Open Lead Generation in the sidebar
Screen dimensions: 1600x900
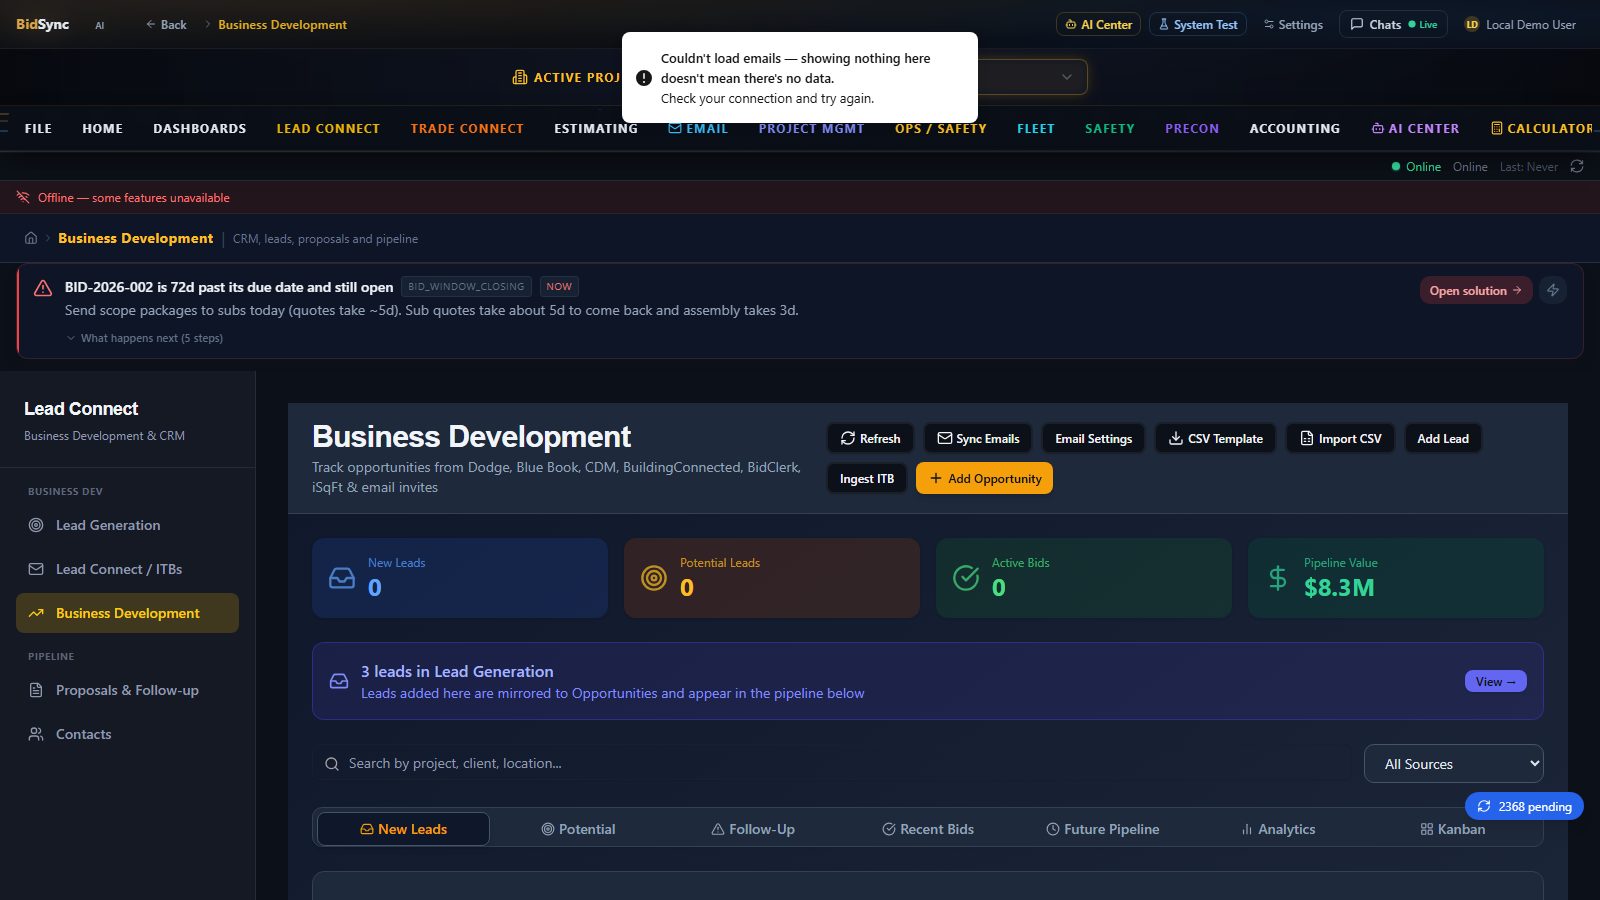(x=127, y=525)
